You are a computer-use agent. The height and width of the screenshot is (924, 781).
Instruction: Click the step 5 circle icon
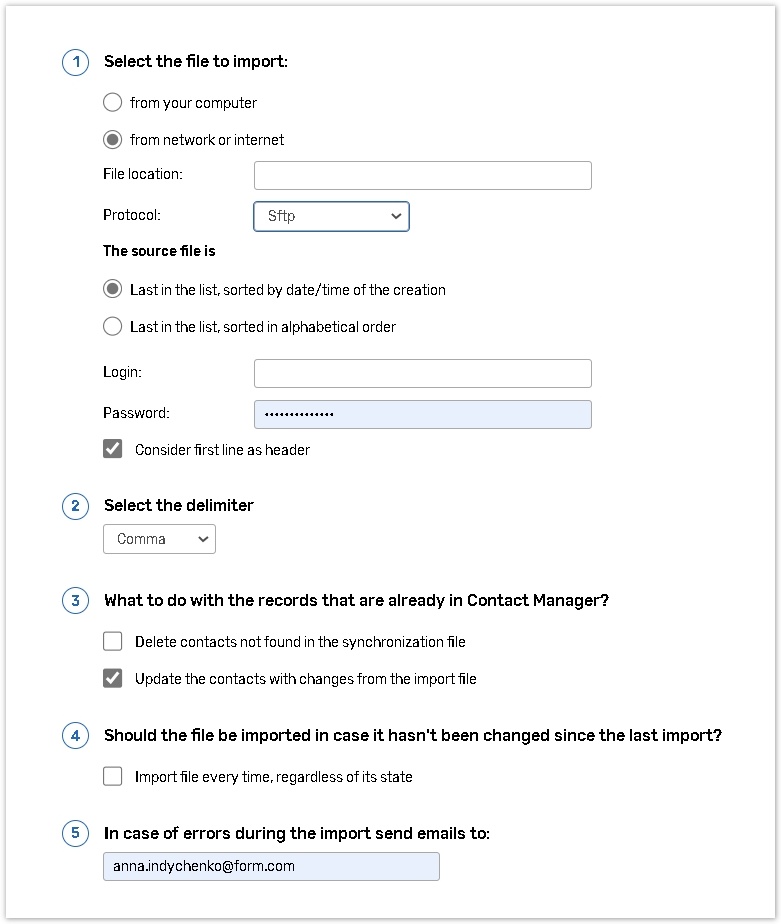[75, 833]
